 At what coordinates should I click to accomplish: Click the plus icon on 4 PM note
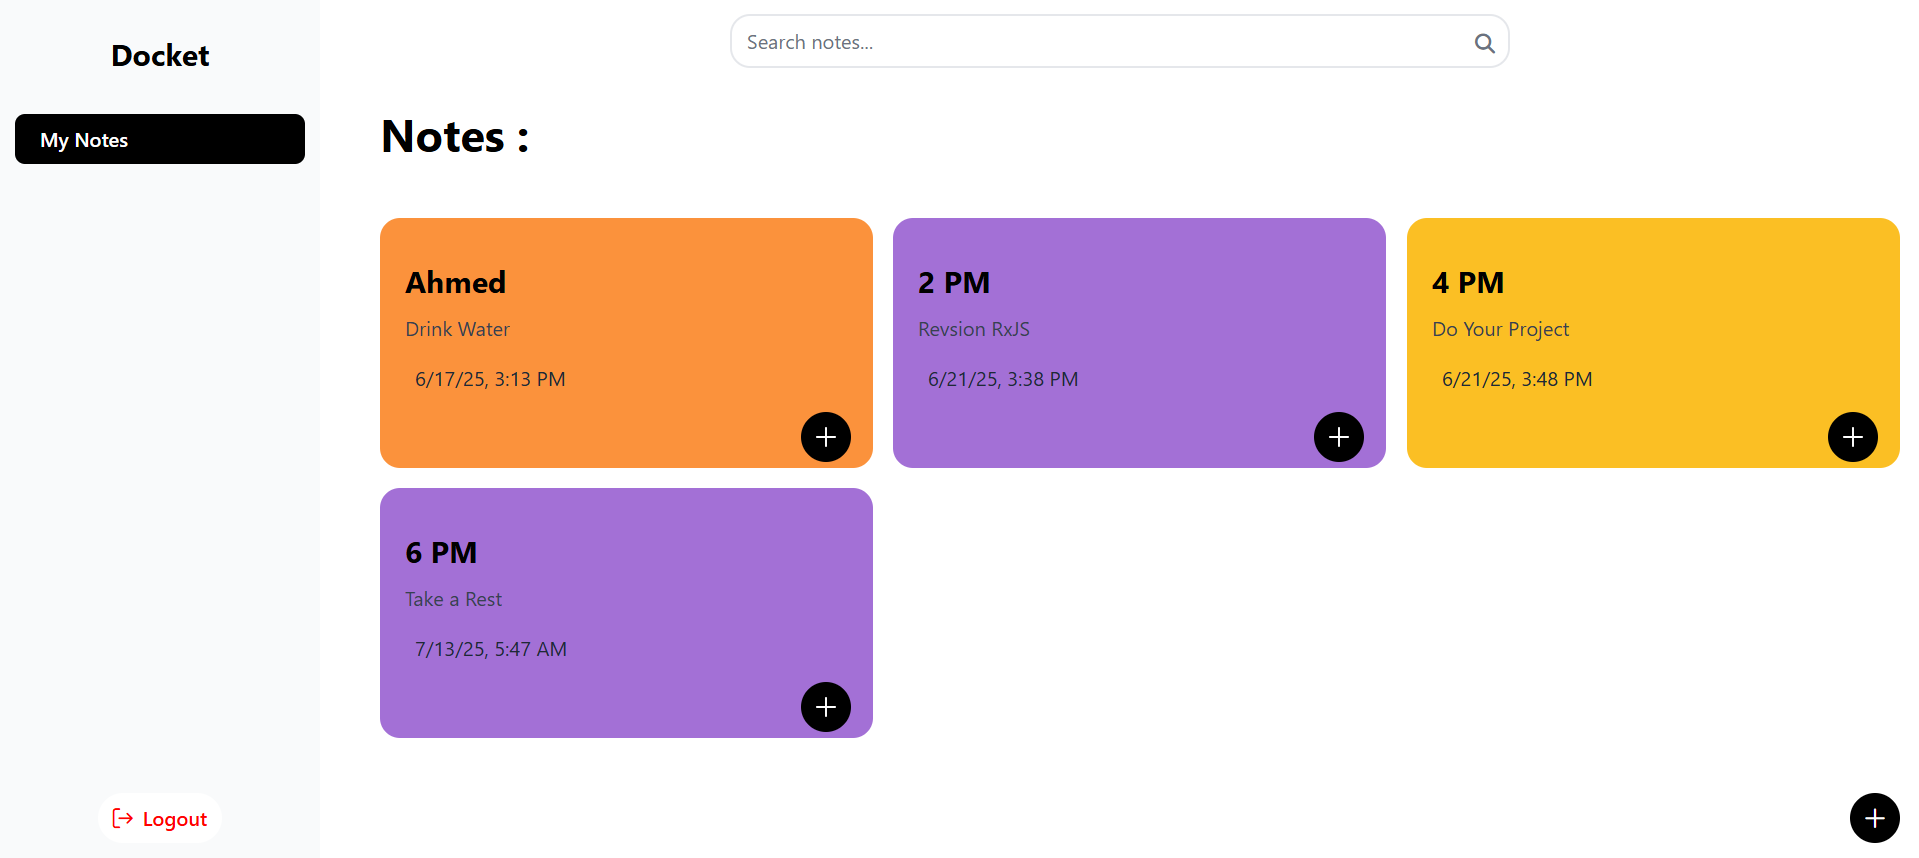pos(1853,437)
